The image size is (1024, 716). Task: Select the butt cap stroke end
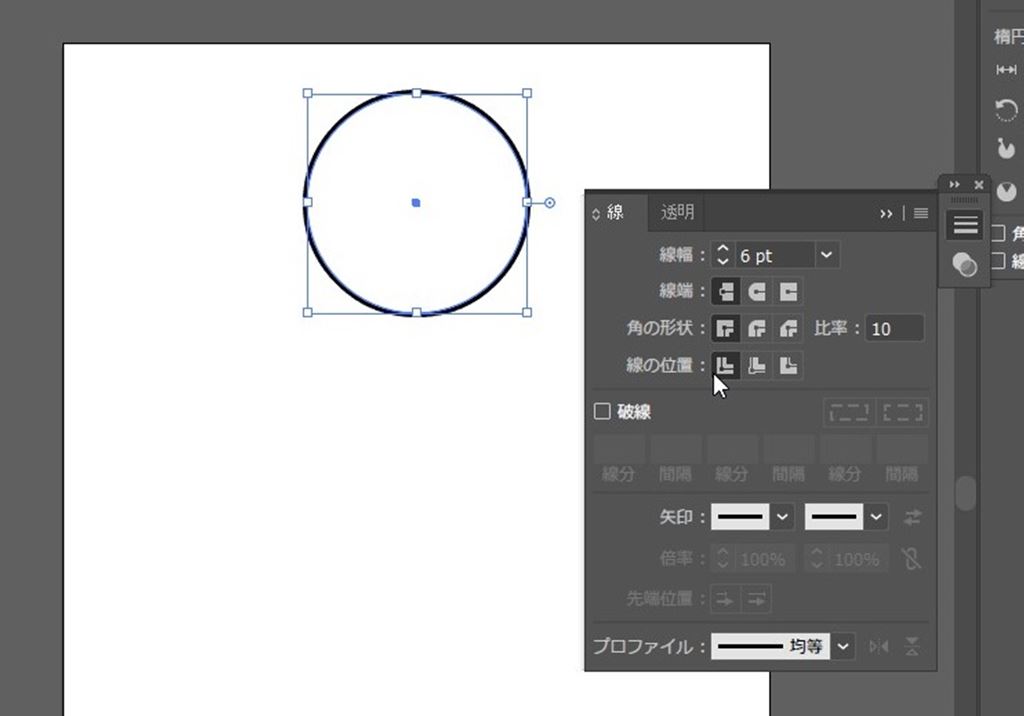coord(726,292)
